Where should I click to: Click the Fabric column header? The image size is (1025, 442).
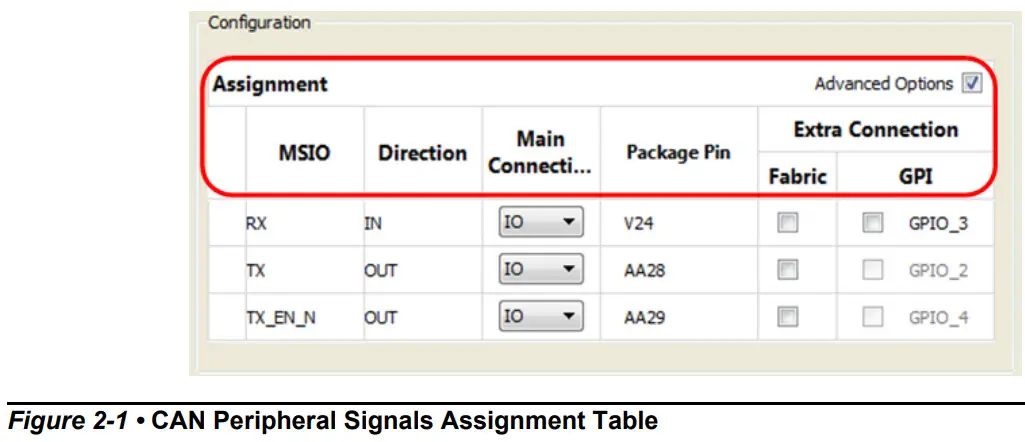pos(797,177)
